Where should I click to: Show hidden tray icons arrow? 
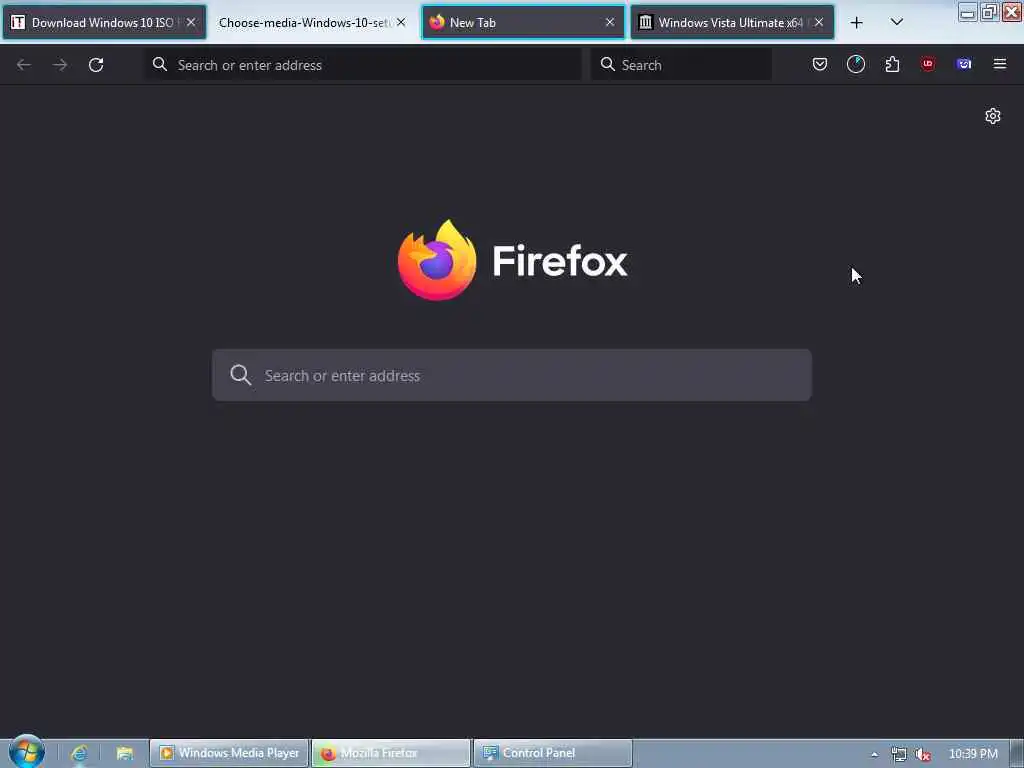point(874,754)
